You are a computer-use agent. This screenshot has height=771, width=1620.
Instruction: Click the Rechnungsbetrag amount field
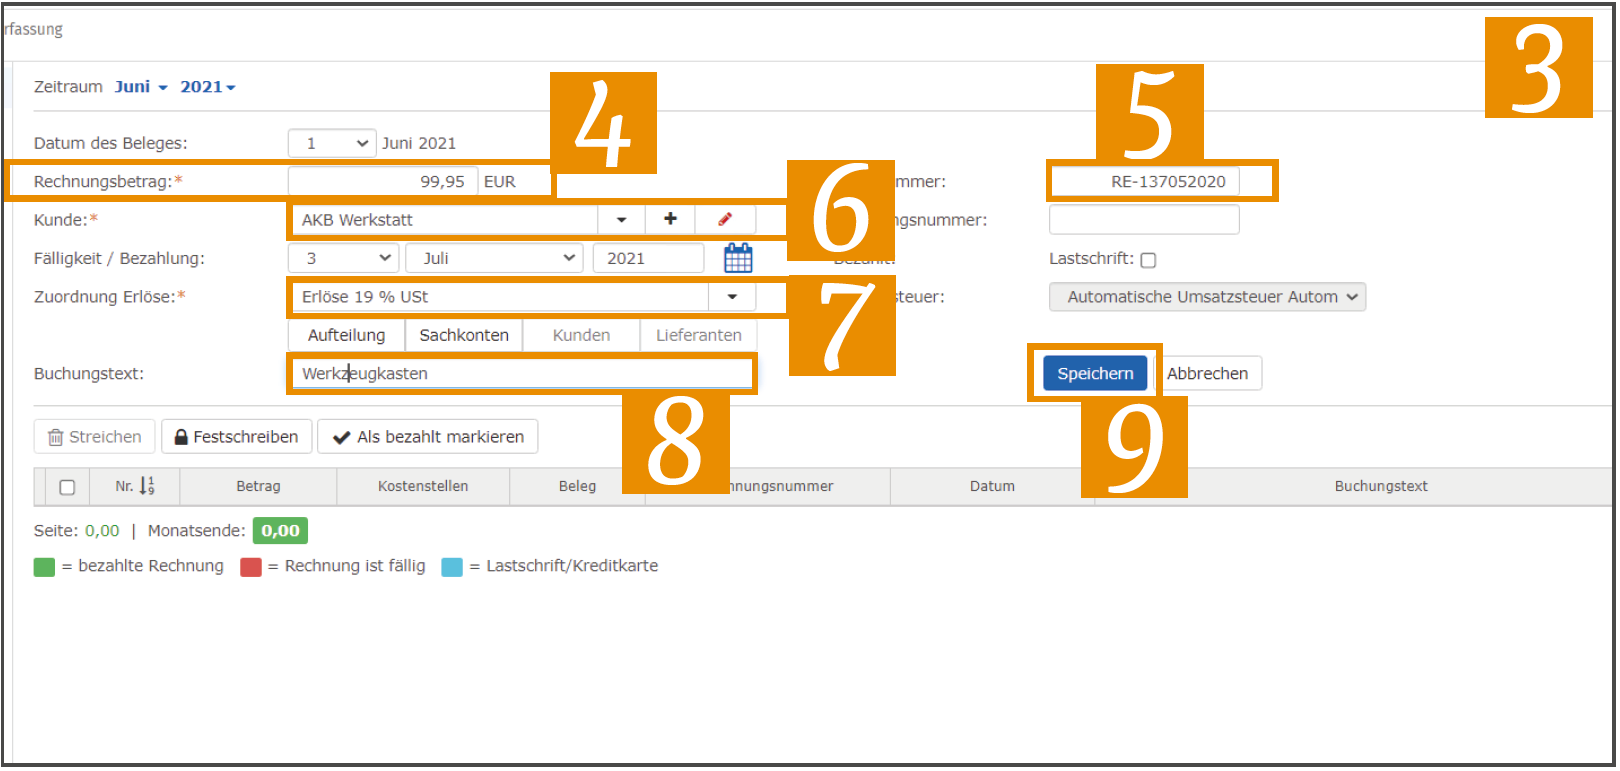(x=383, y=181)
